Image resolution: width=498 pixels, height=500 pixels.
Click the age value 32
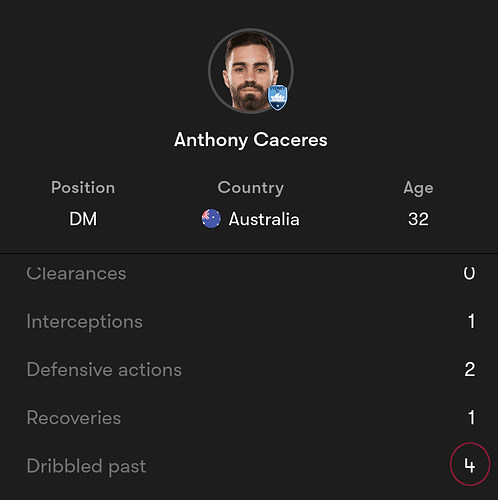pyautogui.click(x=418, y=219)
